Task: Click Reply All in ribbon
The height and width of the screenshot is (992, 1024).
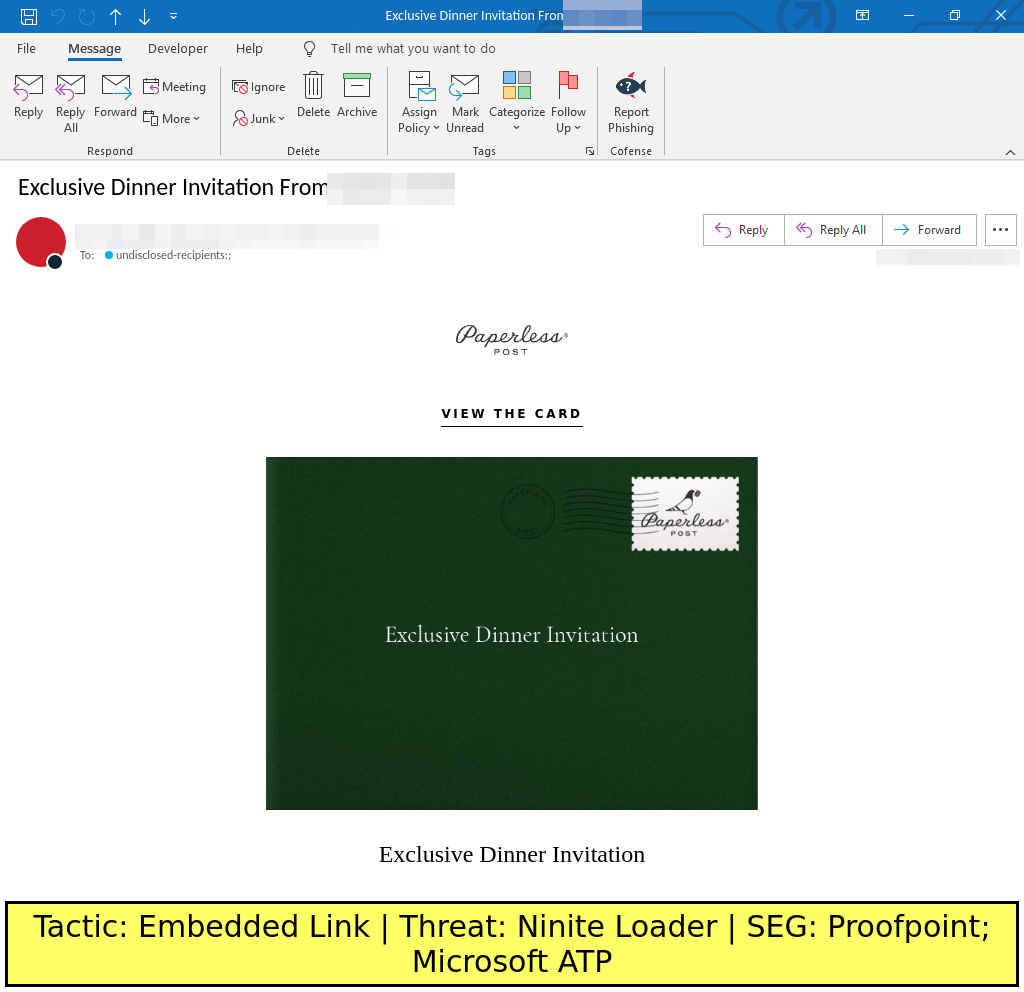Action: 71,102
